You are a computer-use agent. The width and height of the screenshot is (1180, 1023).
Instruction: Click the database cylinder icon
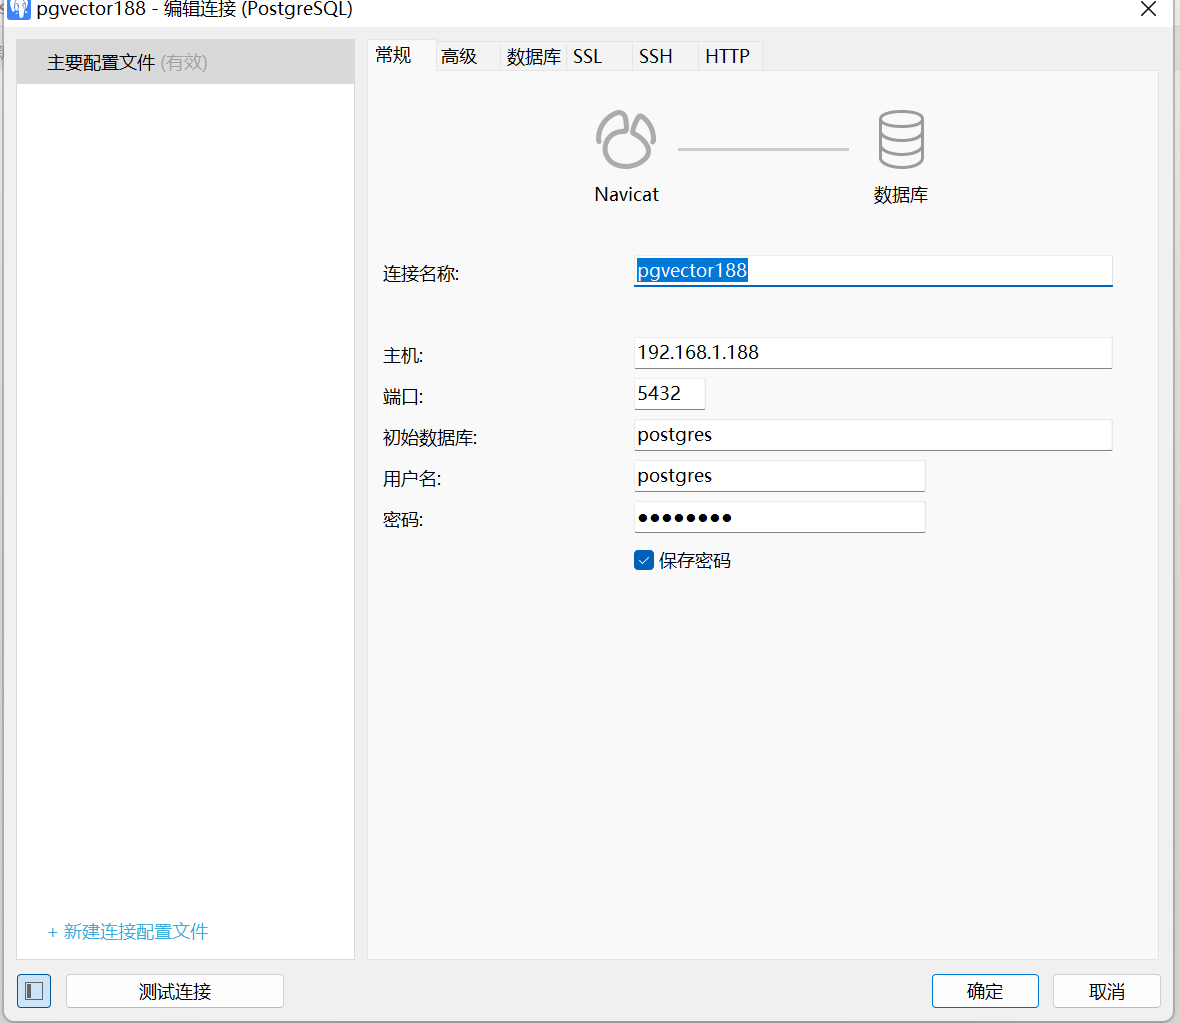(x=900, y=139)
